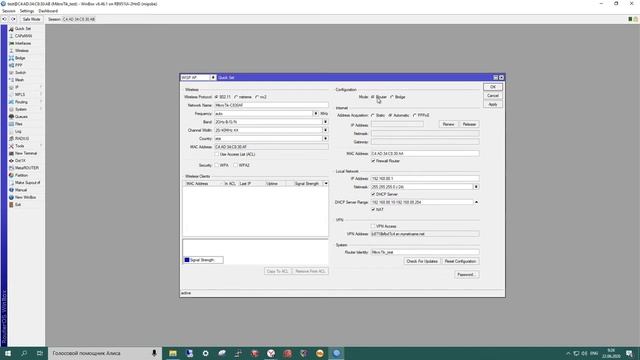
Task: Open PPP in the sidebar
Action: tap(19, 65)
